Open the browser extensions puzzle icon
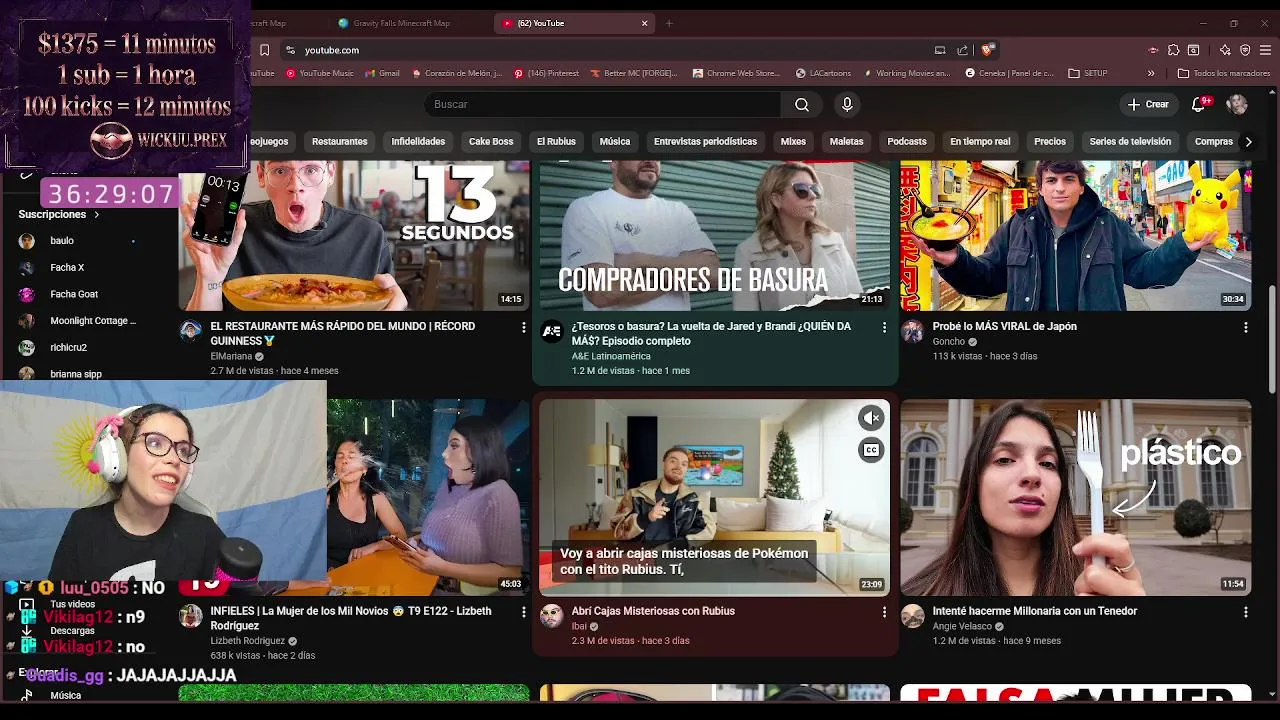1280x720 pixels. click(x=1174, y=50)
